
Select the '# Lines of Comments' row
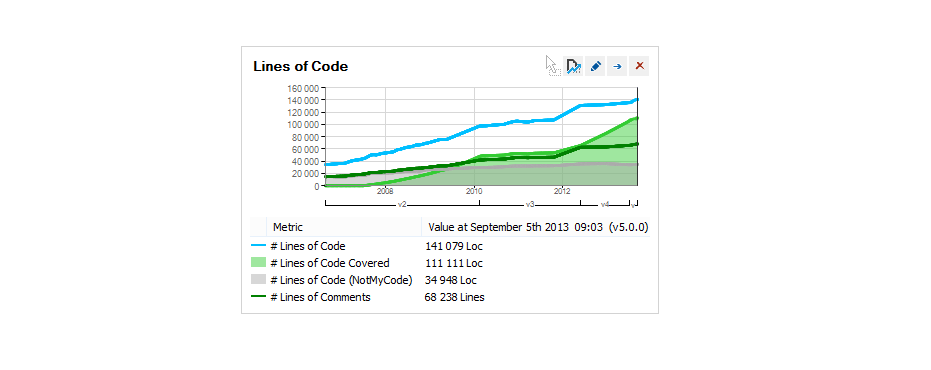point(450,297)
